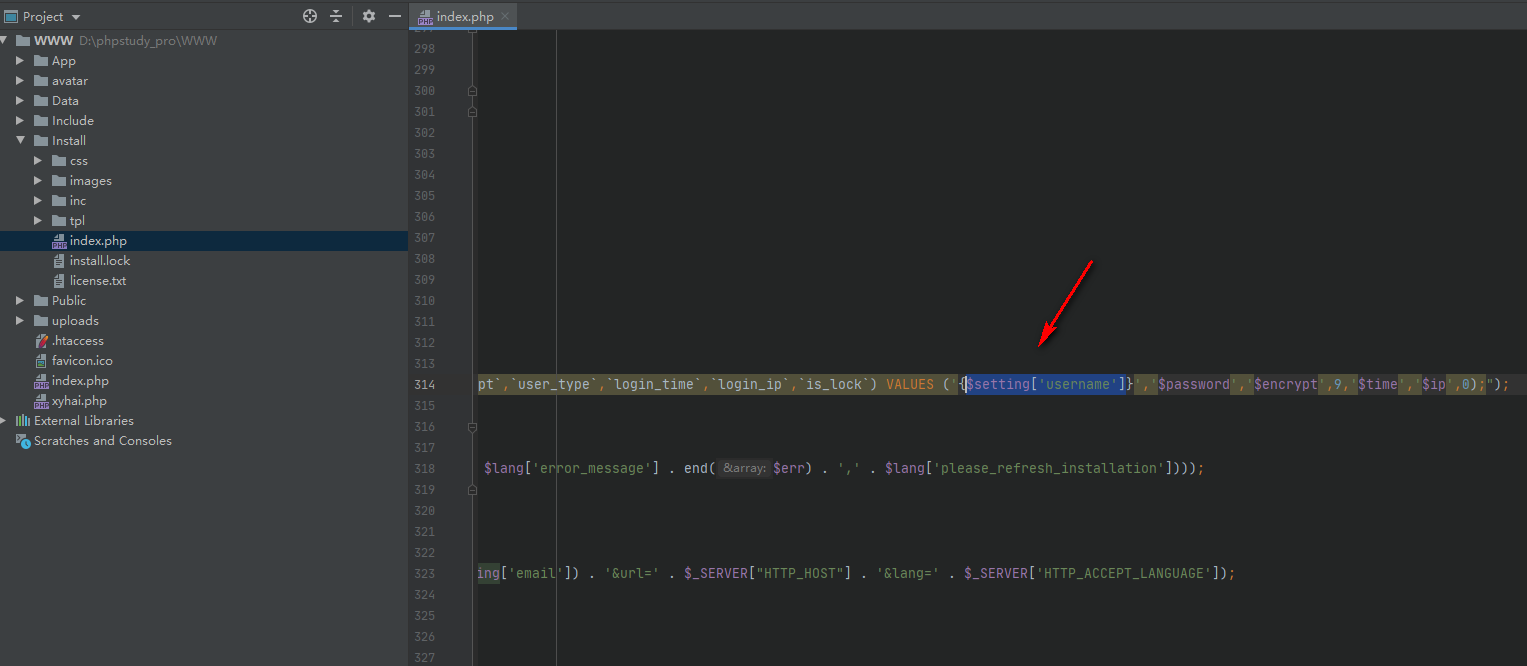This screenshot has width=1527, height=666.
Task: Close the index.php editor tab
Action: [x=505, y=16]
